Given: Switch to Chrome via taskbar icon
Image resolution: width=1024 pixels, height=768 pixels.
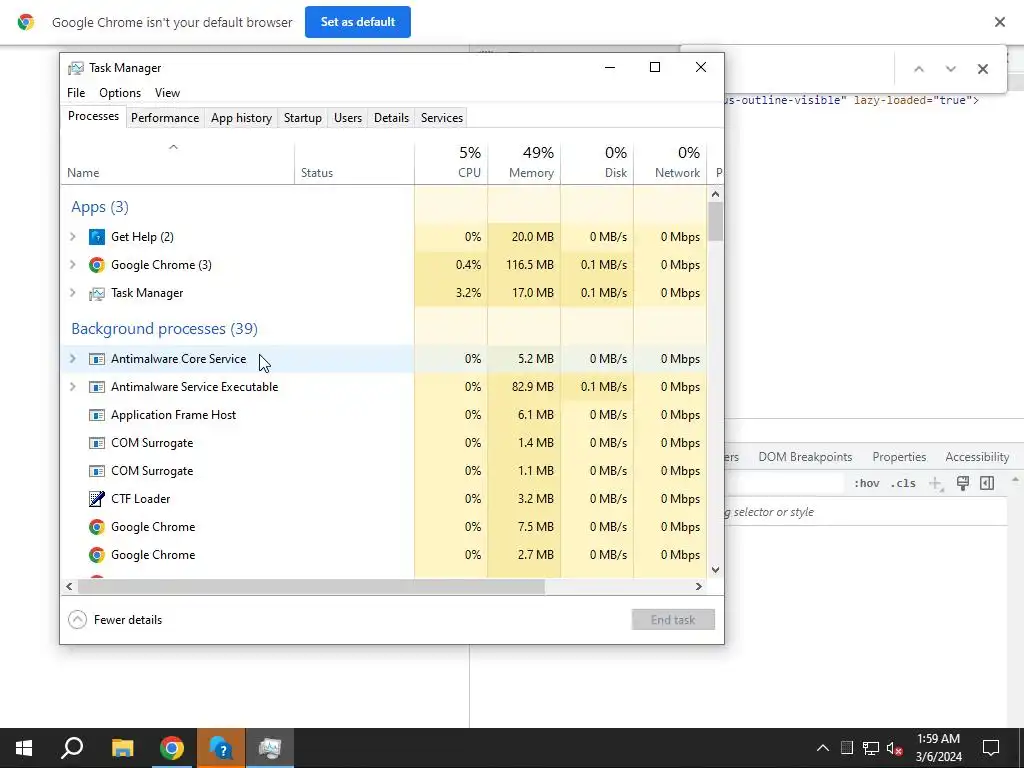Looking at the screenshot, I should 171,748.
